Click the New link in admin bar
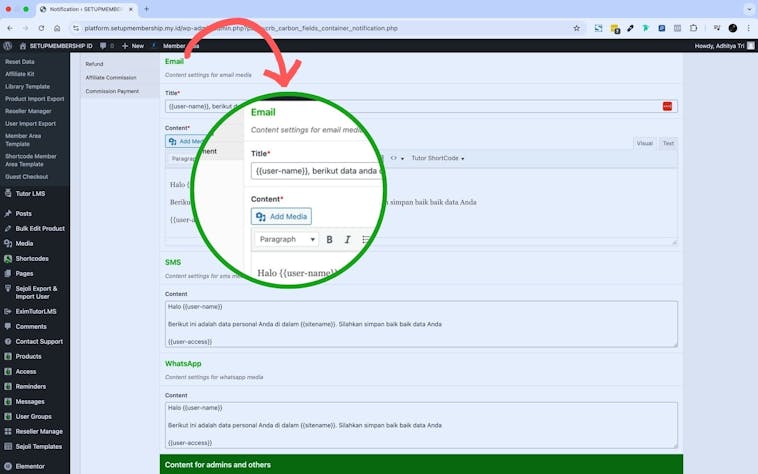The image size is (758, 474). (132, 45)
